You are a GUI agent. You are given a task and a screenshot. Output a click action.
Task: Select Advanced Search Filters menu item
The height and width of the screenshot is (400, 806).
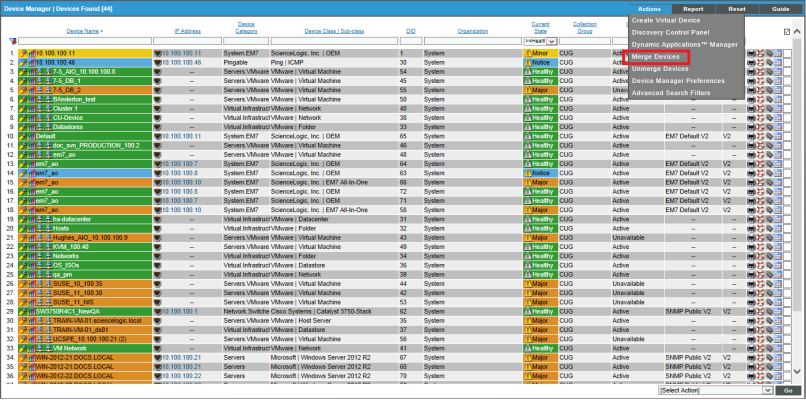click(671, 93)
